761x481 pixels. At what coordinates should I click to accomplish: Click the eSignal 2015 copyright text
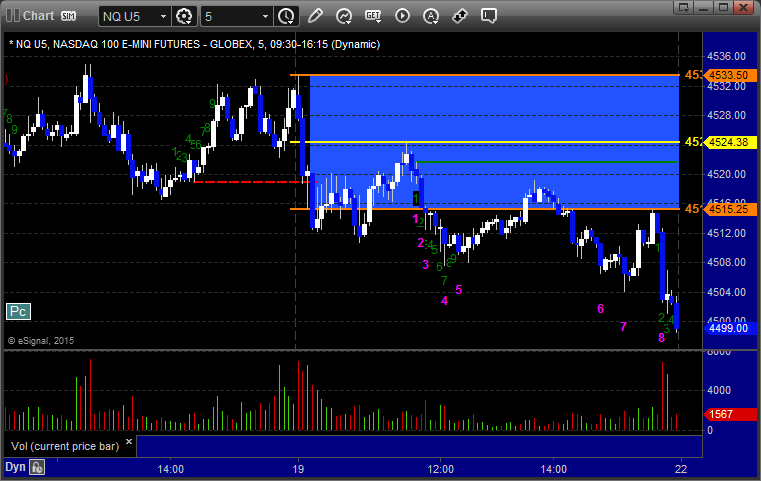pos(41,341)
